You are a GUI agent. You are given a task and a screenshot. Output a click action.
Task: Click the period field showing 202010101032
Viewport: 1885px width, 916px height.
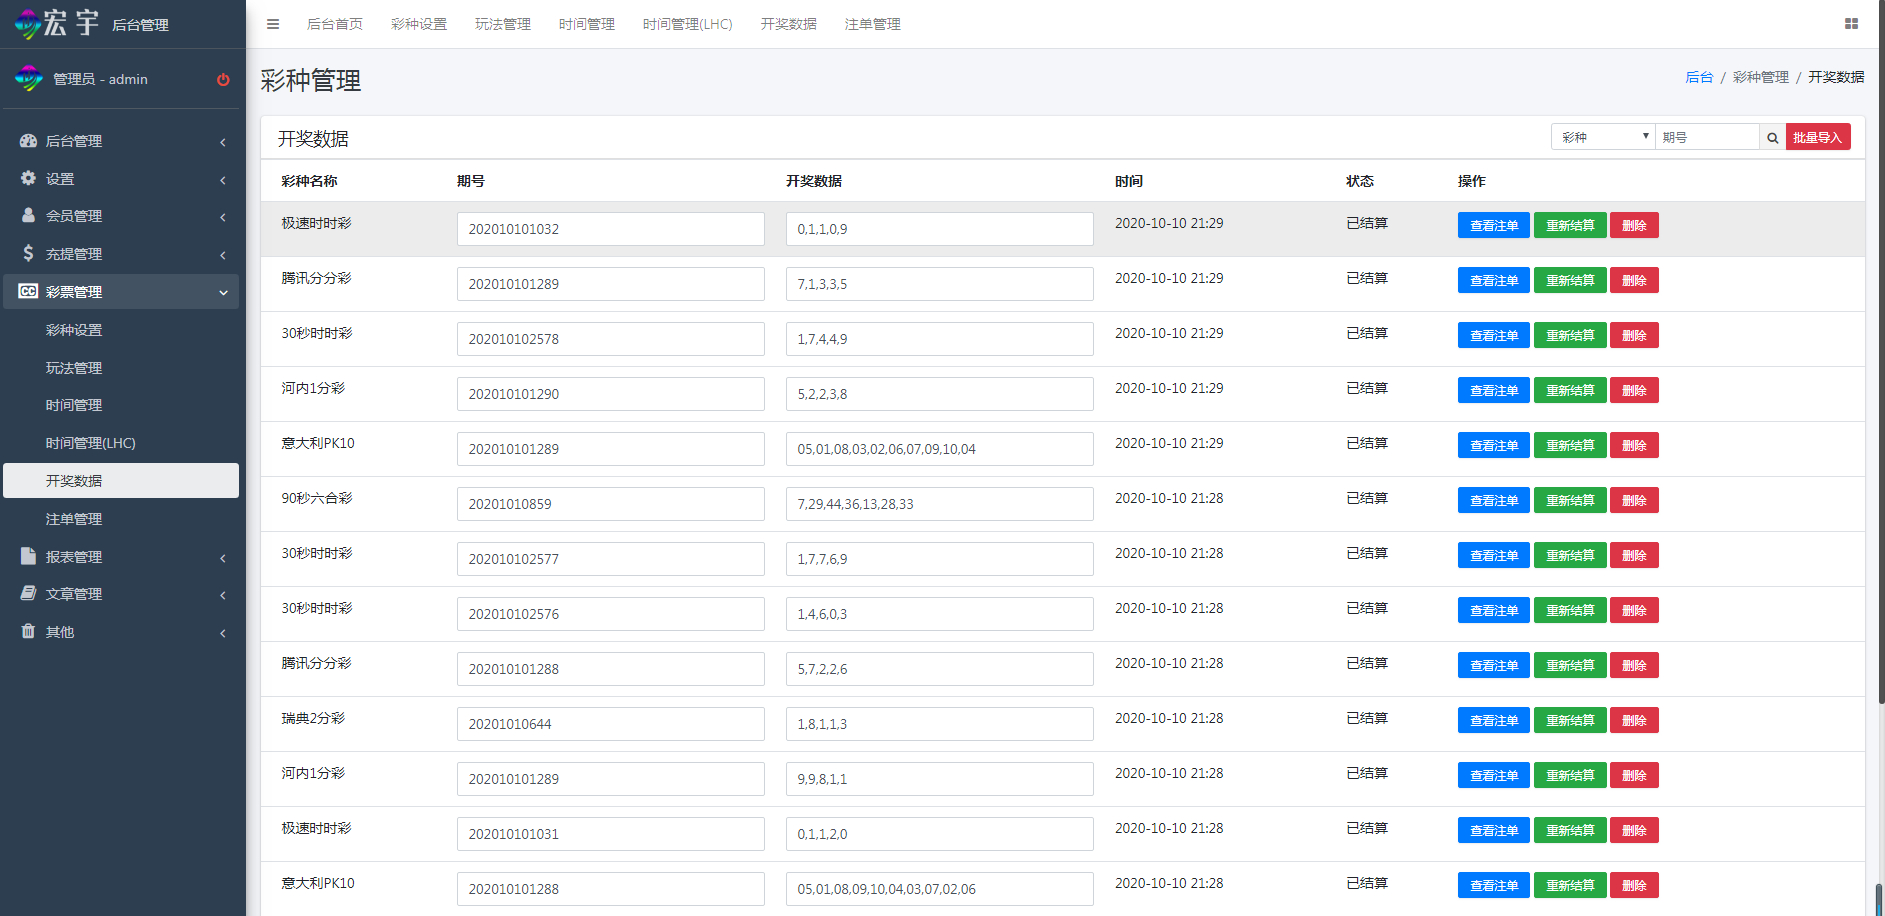(611, 229)
